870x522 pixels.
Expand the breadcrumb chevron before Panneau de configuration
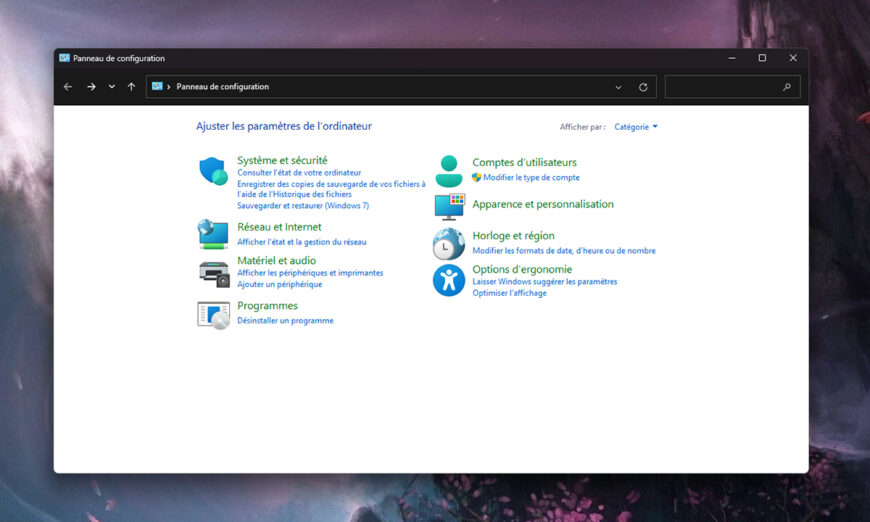[169, 87]
